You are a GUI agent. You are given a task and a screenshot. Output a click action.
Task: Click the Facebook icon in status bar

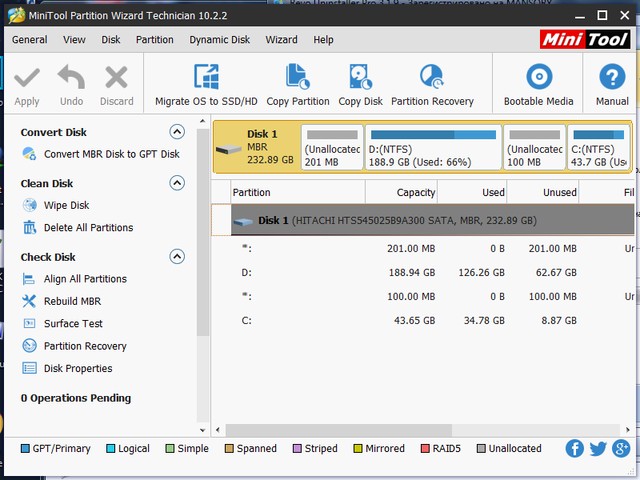(x=575, y=449)
